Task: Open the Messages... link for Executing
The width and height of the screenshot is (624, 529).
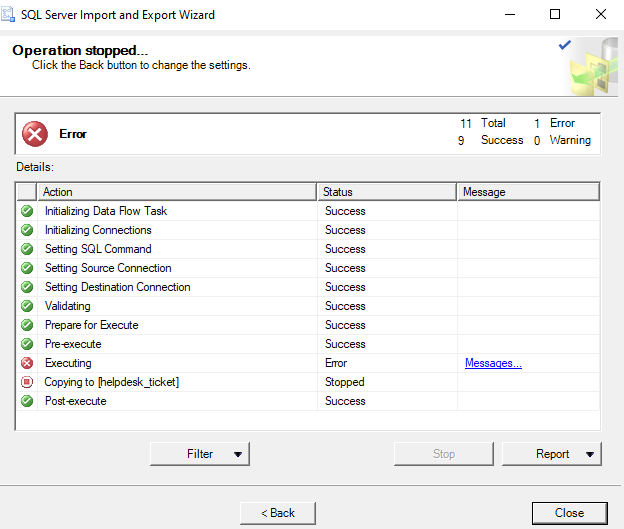Action: pos(493,363)
